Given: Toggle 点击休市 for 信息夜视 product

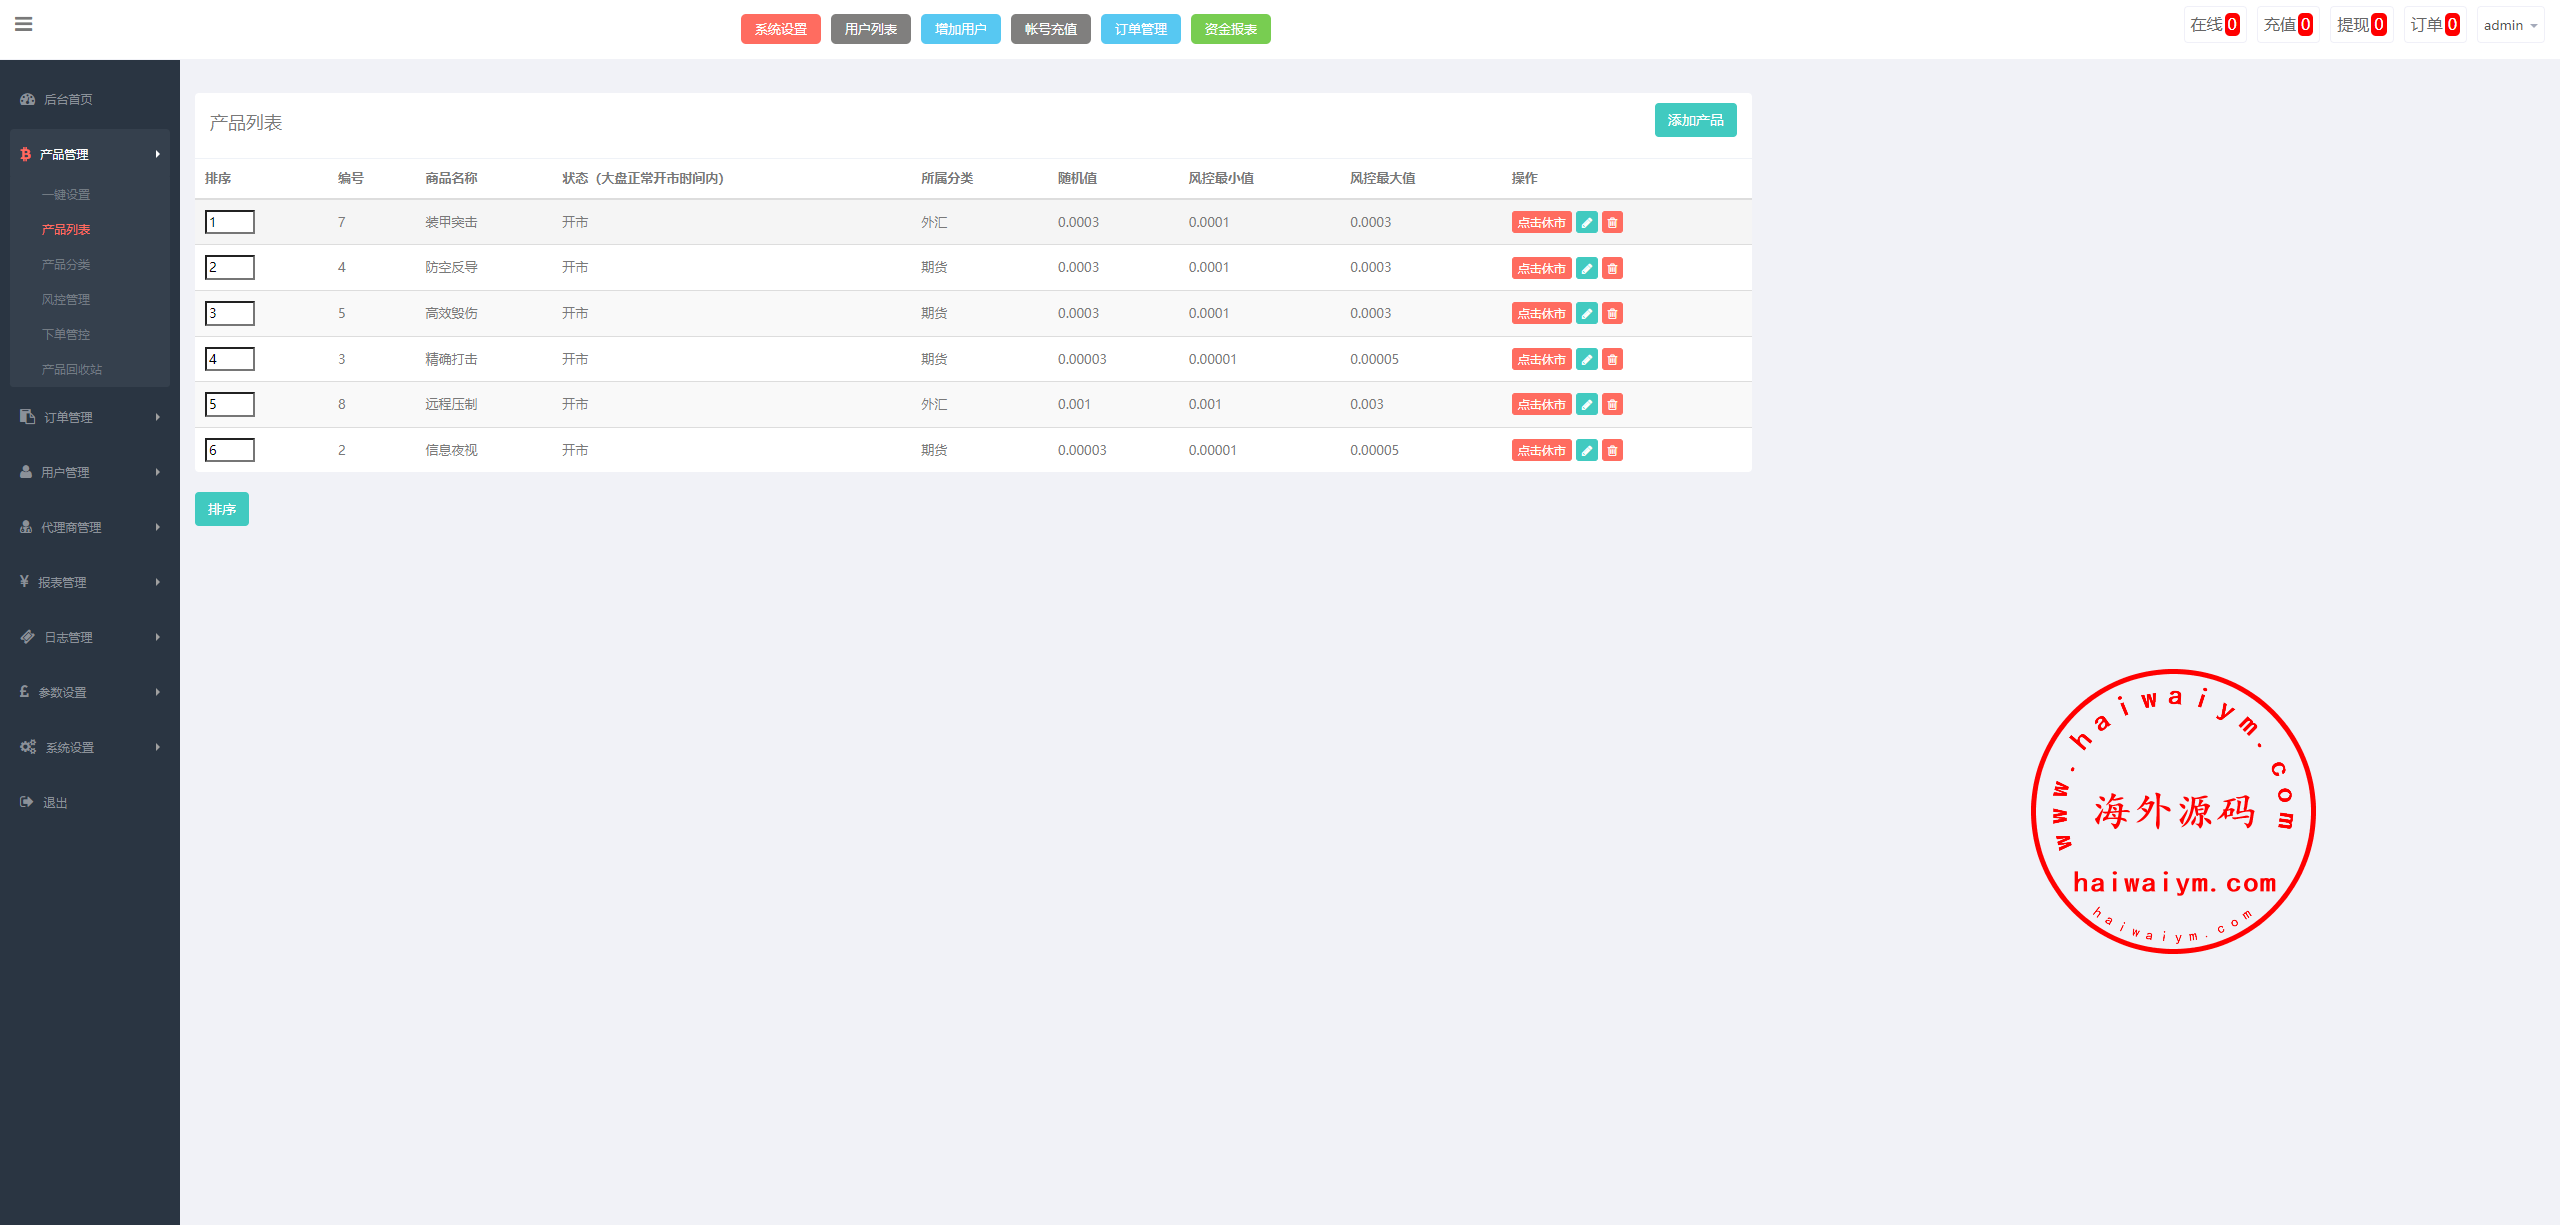Looking at the screenshot, I should coord(1541,451).
